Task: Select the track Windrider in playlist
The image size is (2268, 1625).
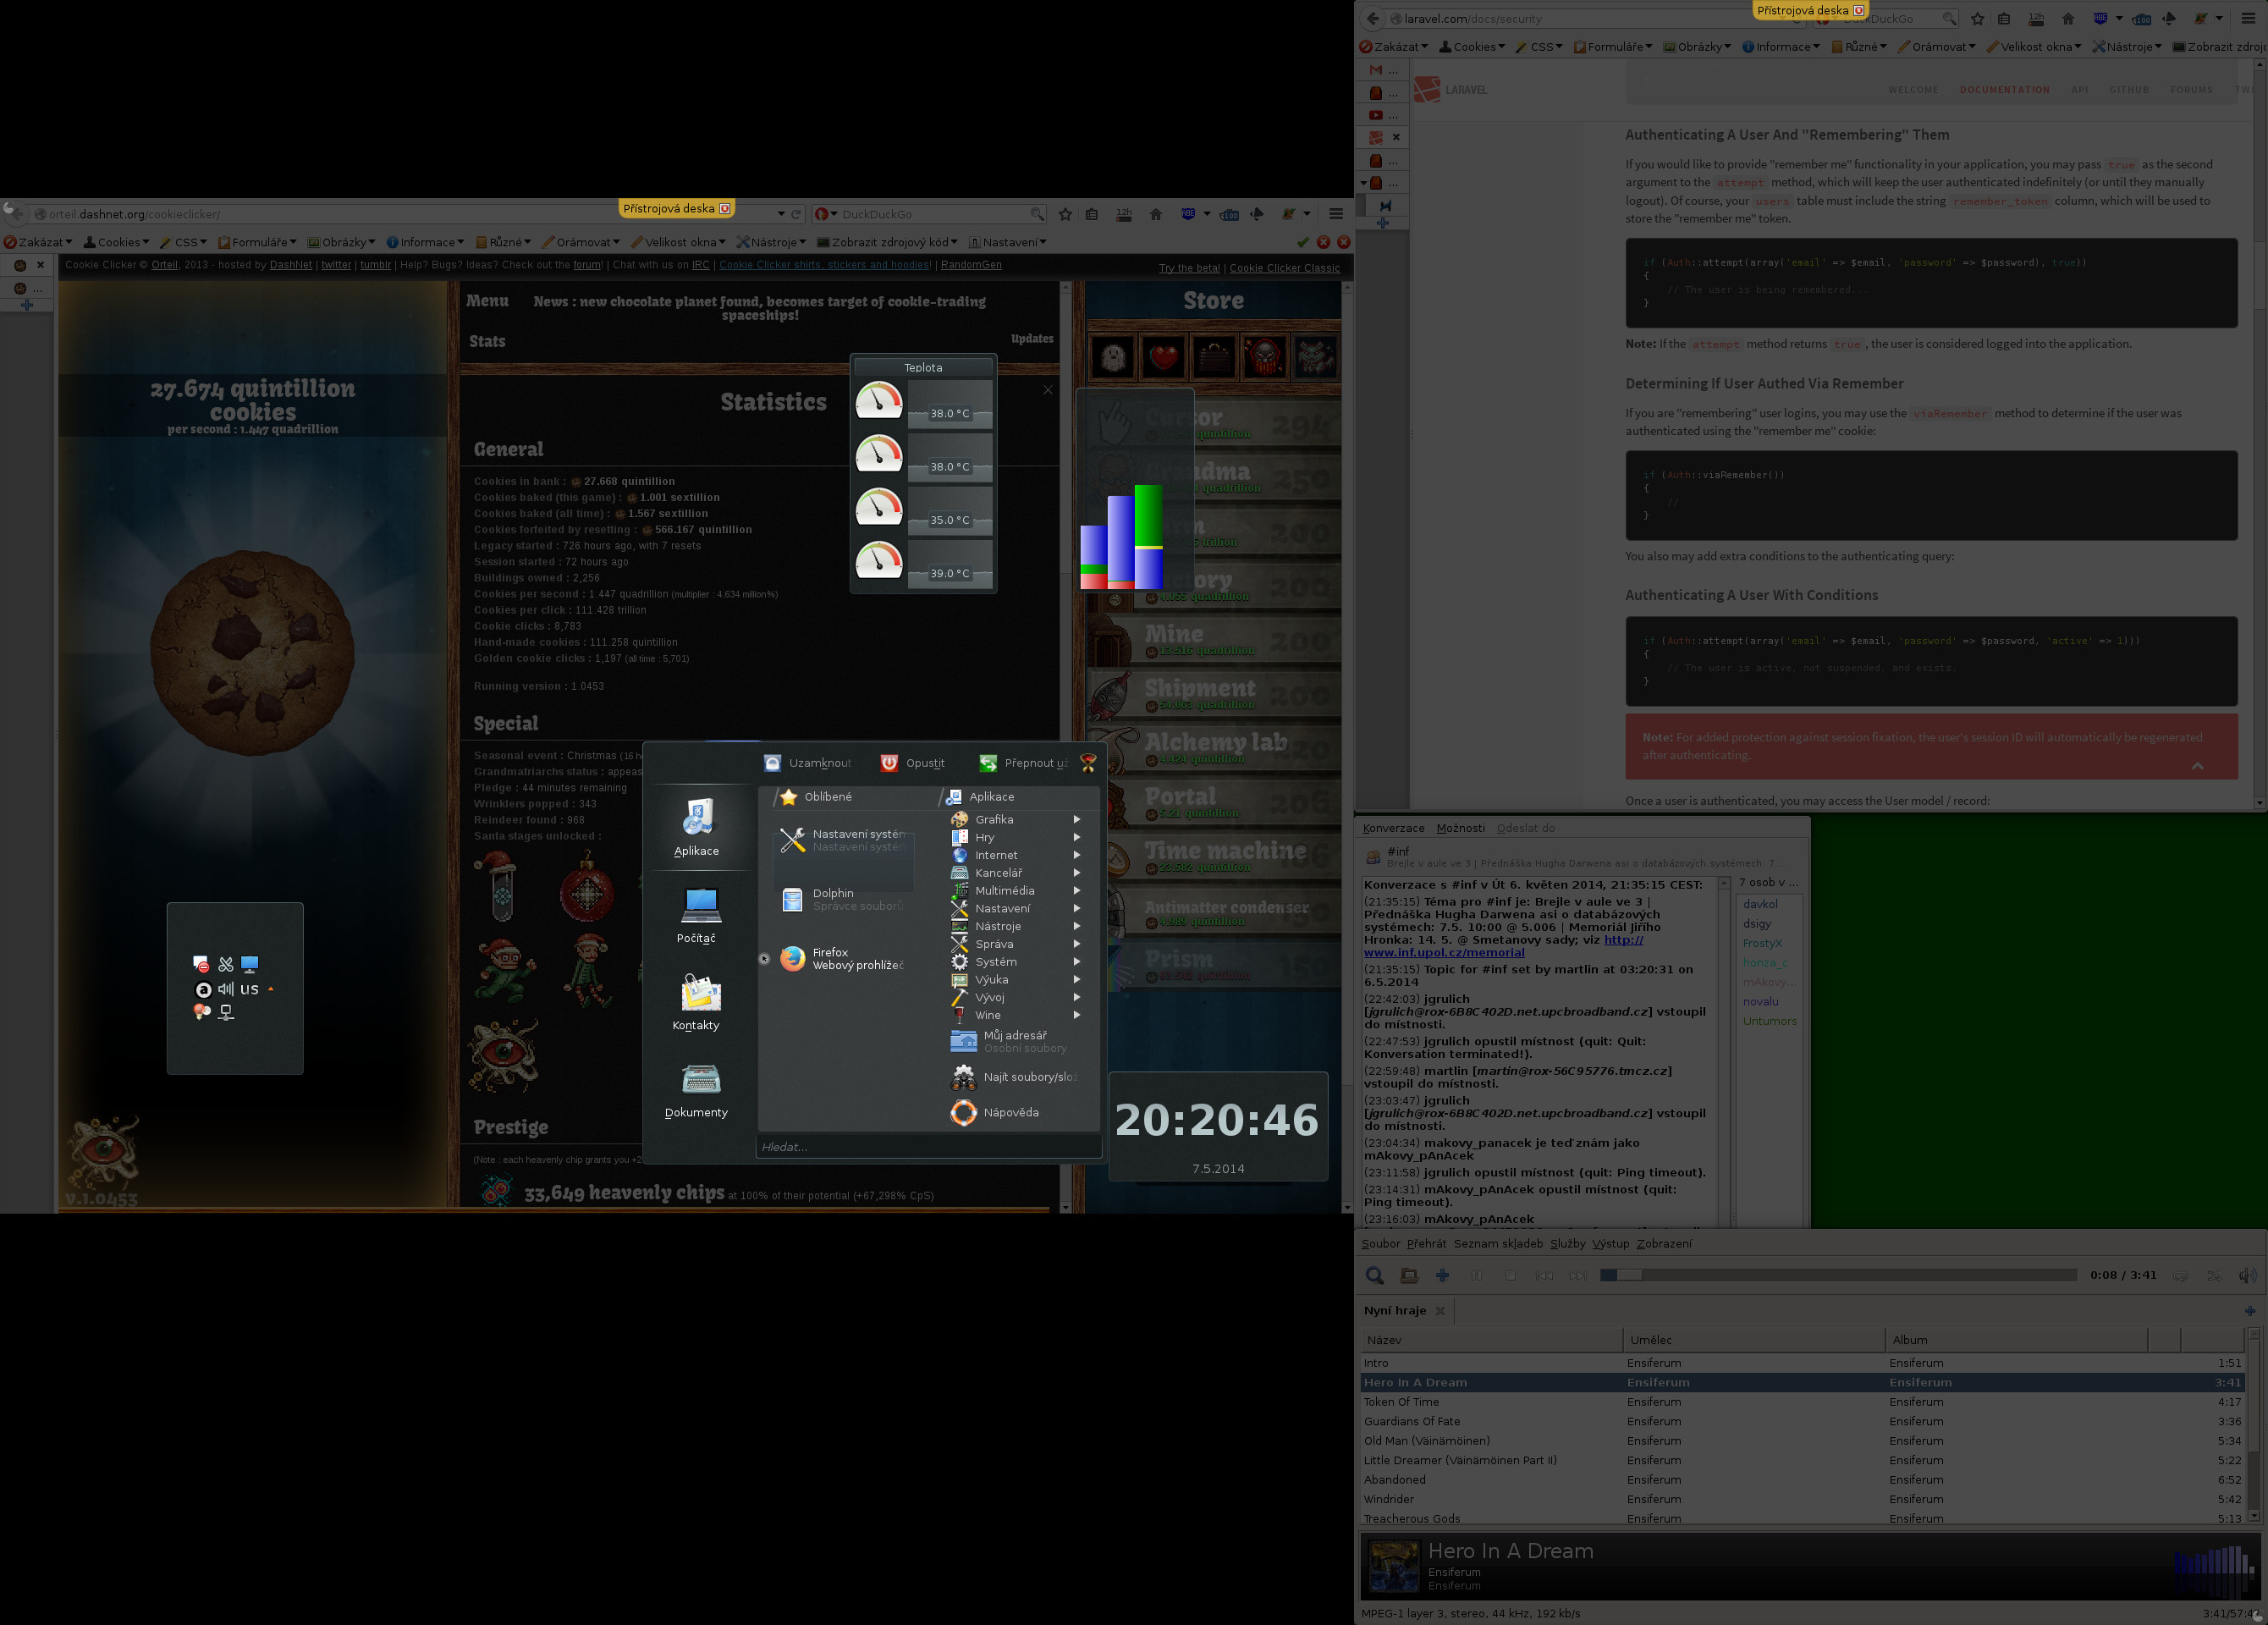Action: [1803, 1499]
